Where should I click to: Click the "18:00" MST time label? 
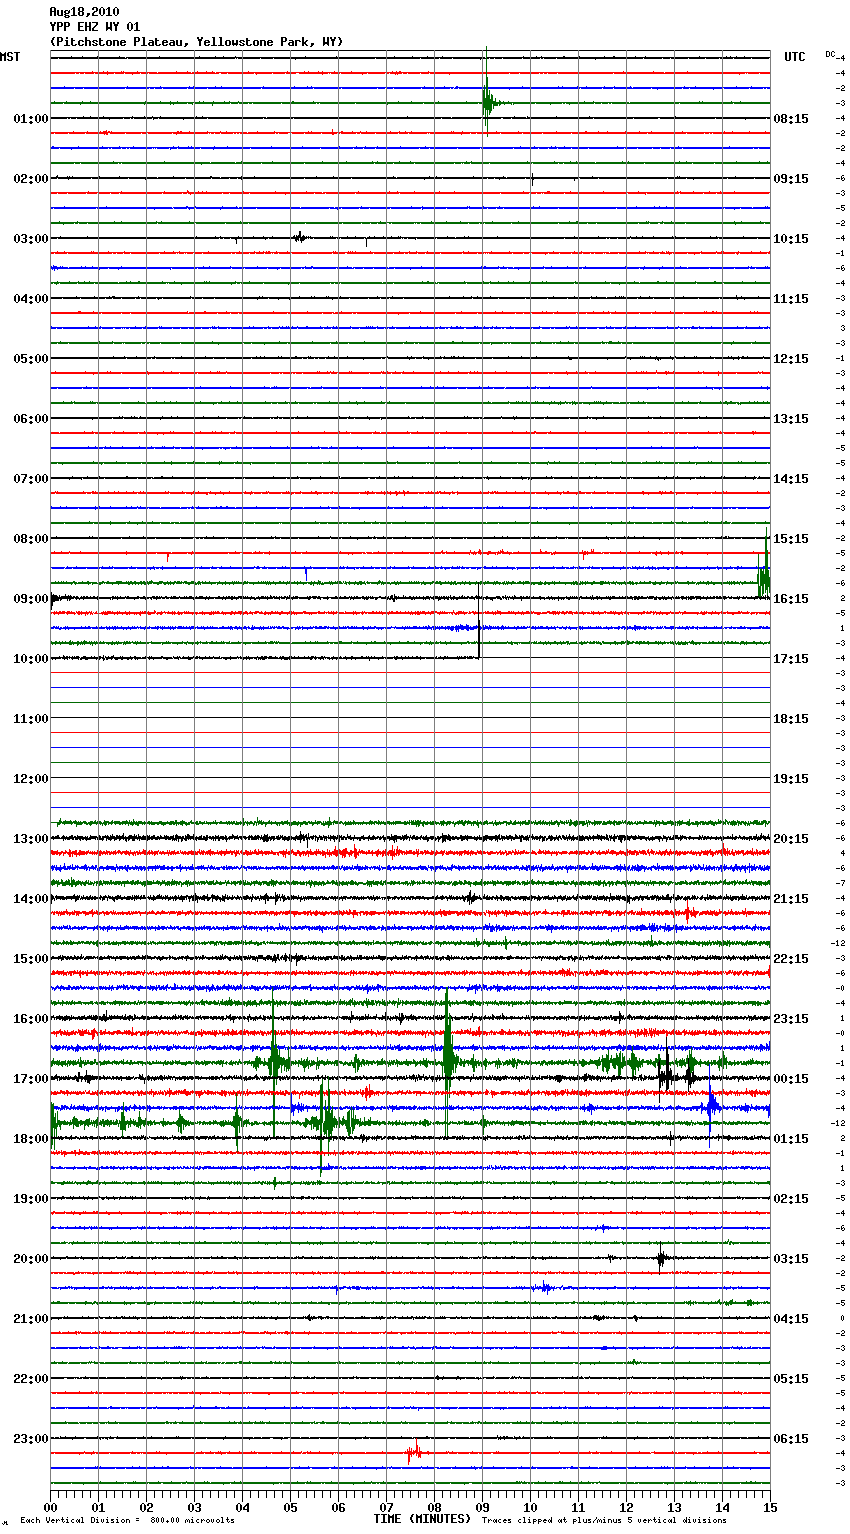31,1139
